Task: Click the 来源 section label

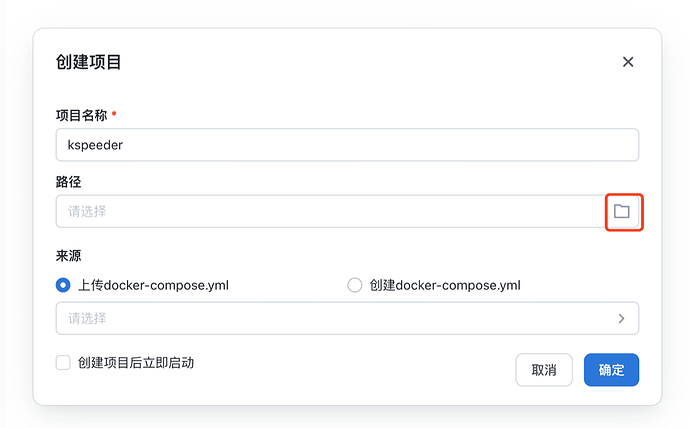Action: pos(68,256)
